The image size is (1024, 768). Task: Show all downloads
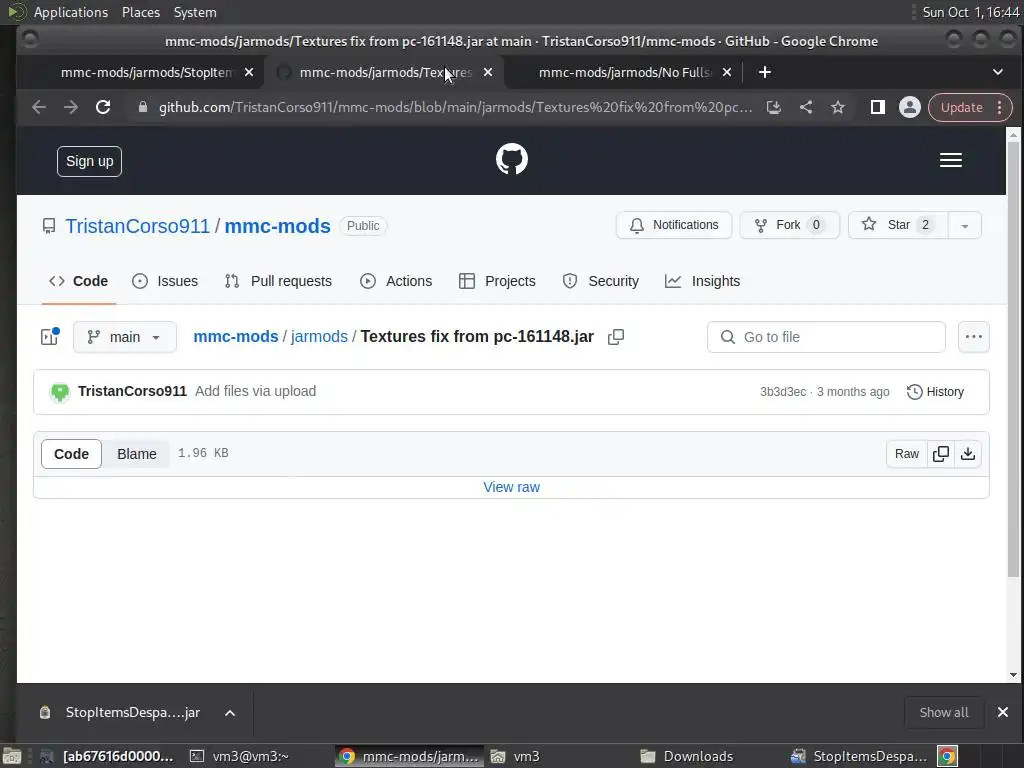(944, 712)
